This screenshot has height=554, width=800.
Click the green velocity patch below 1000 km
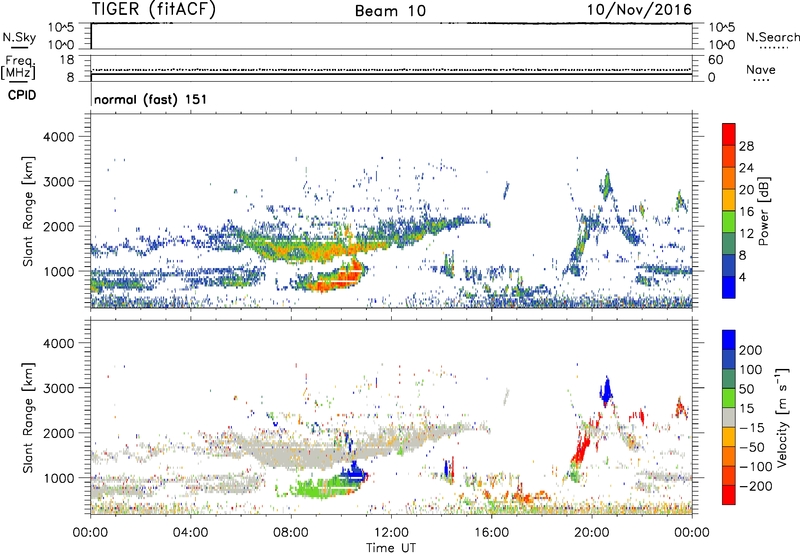pos(321,487)
